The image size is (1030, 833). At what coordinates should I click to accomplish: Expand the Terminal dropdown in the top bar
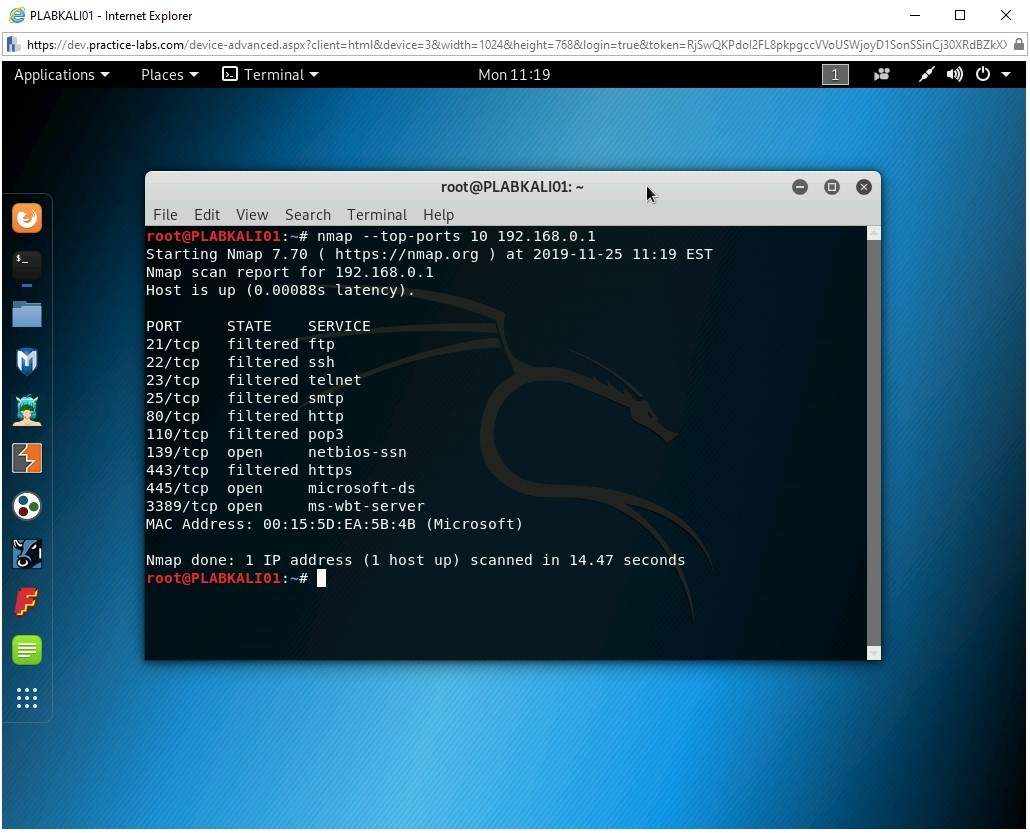click(x=270, y=74)
